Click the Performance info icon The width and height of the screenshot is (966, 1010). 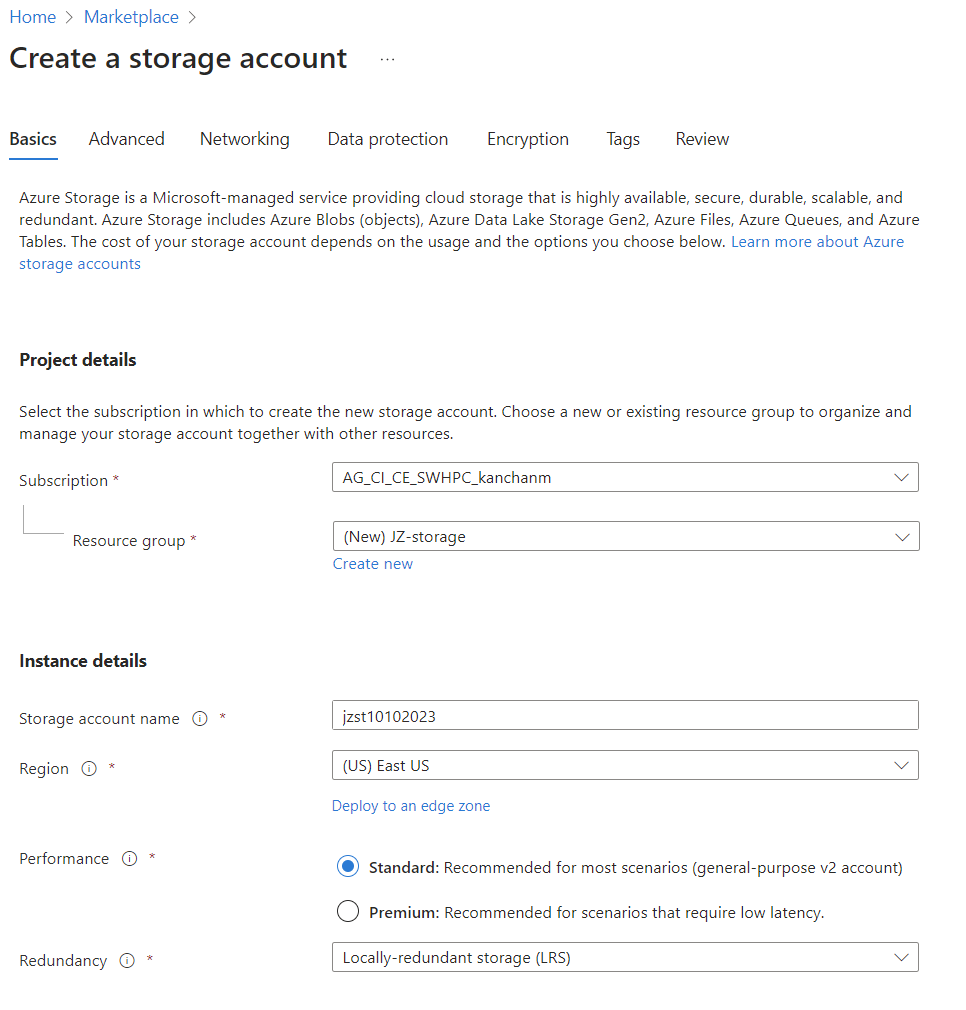coord(129,859)
